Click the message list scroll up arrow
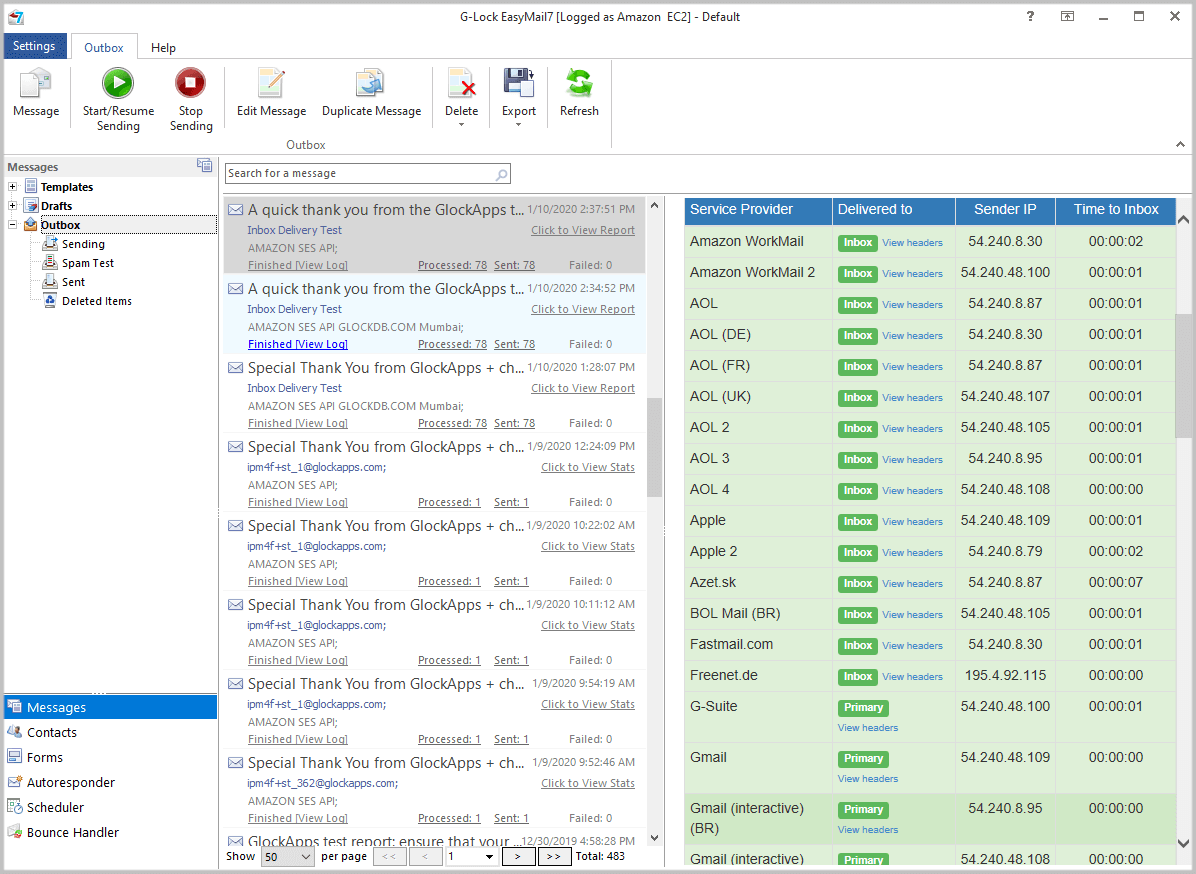The height and width of the screenshot is (874, 1196). tap(654, 205)
